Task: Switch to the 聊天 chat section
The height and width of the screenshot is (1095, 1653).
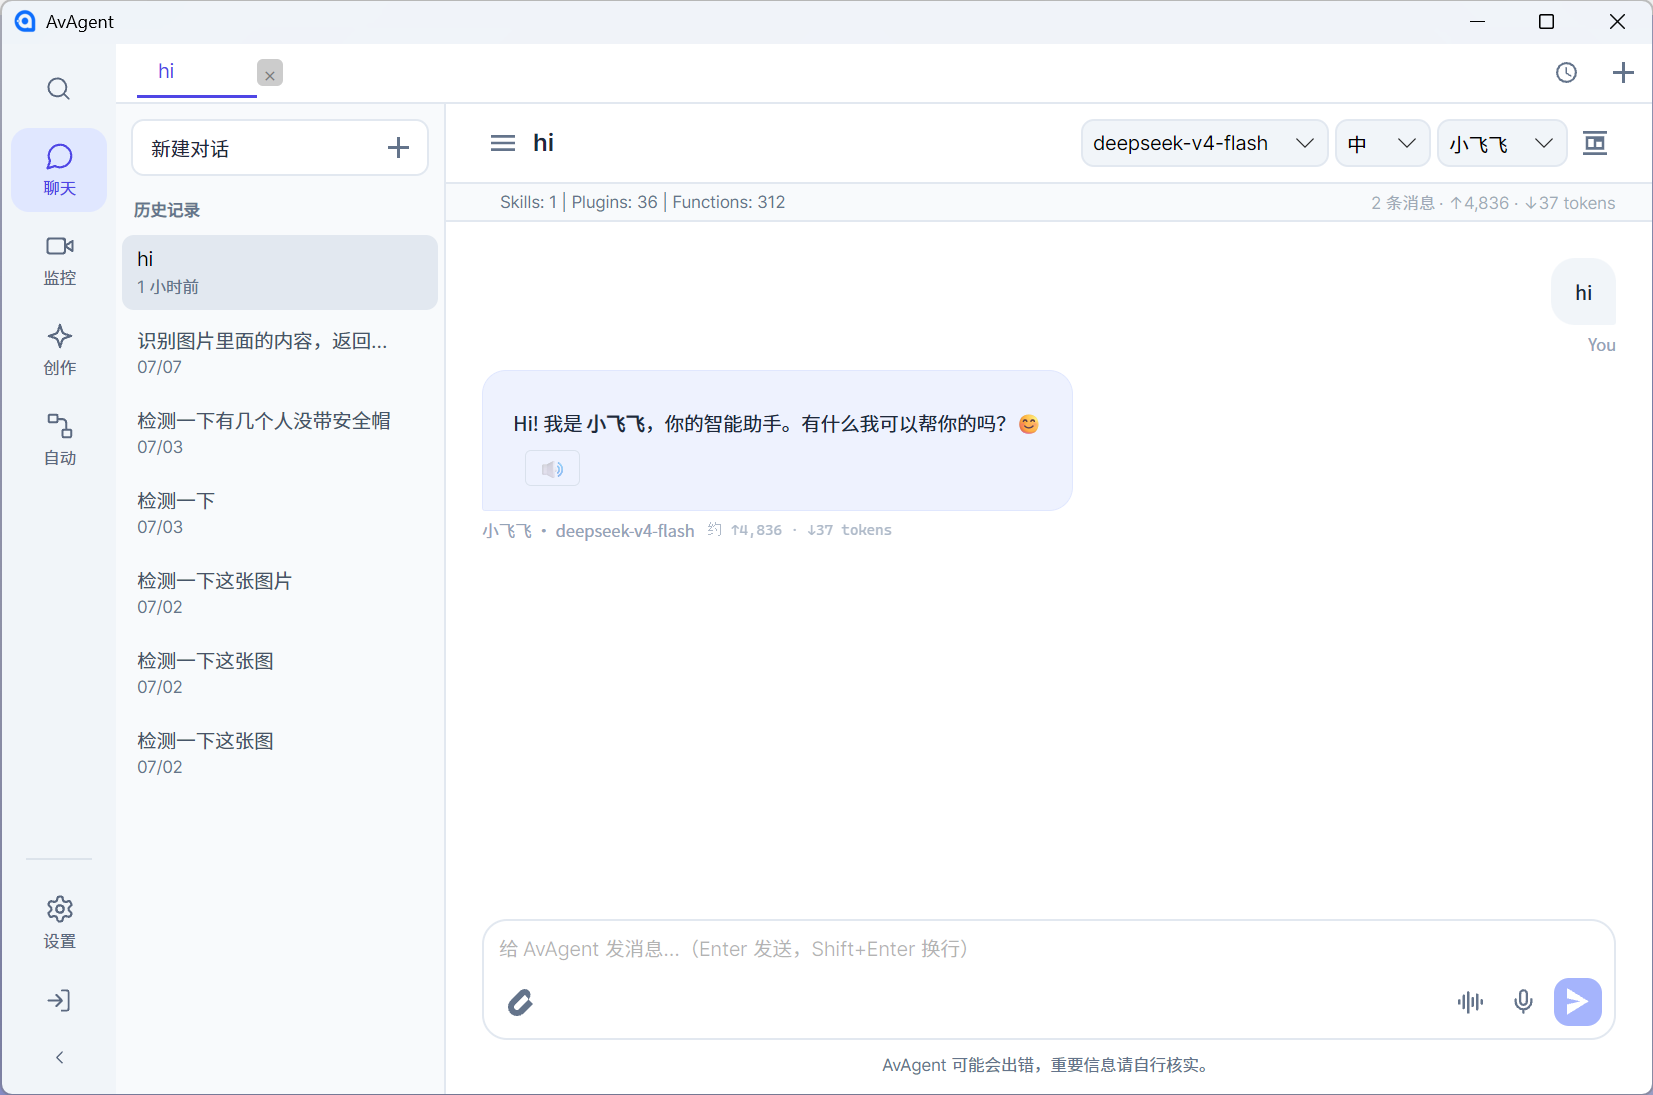Action: click(x=59, y=170)
